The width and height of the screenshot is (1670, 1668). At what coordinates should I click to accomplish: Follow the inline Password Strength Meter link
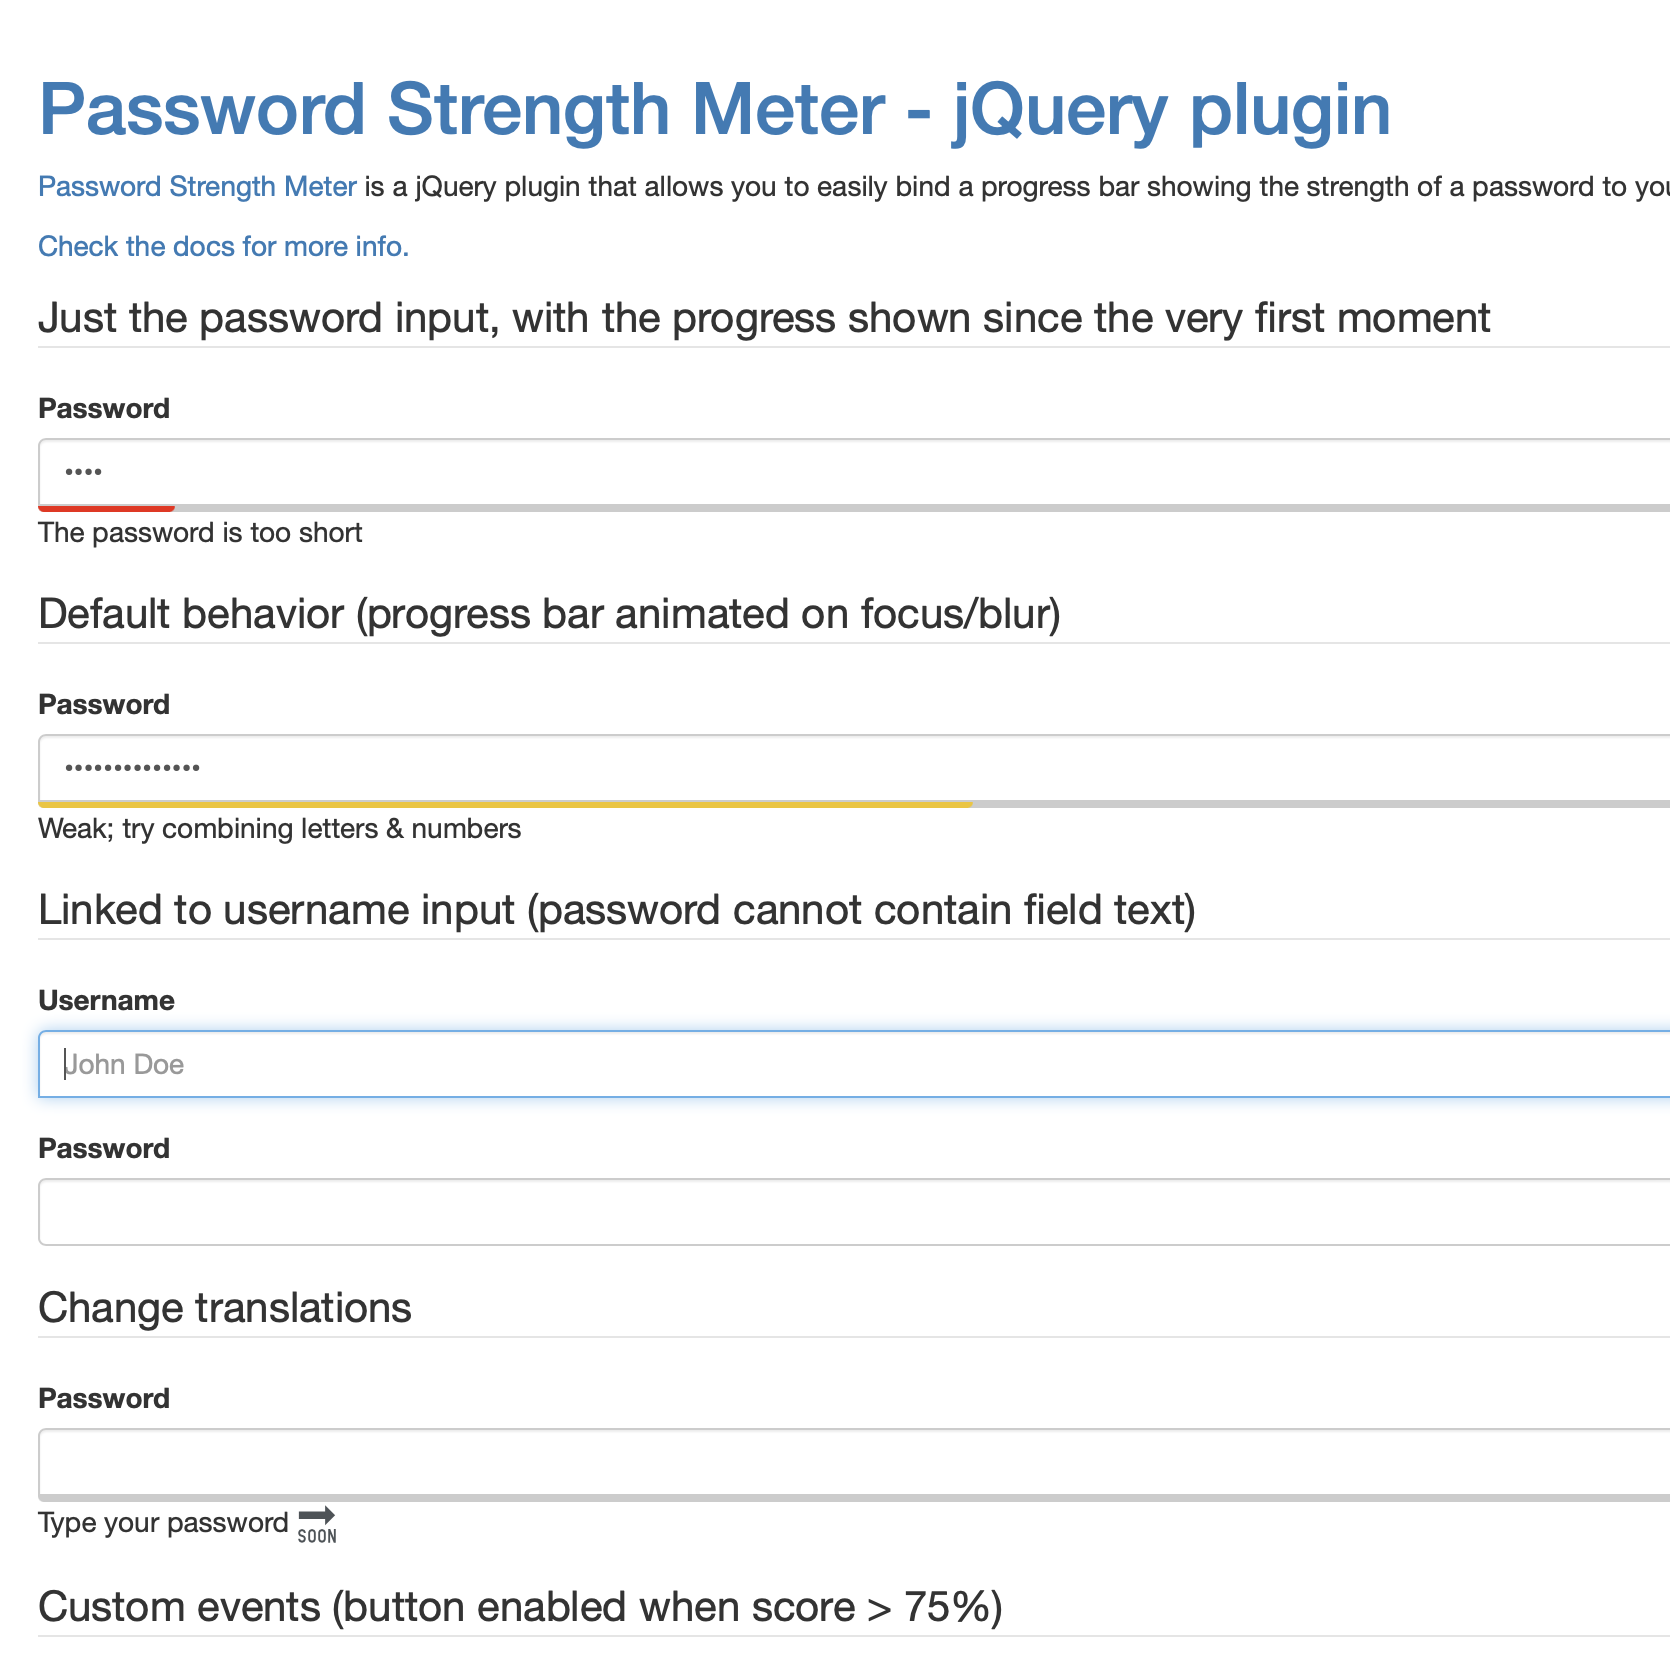click(x=197, y=187)
